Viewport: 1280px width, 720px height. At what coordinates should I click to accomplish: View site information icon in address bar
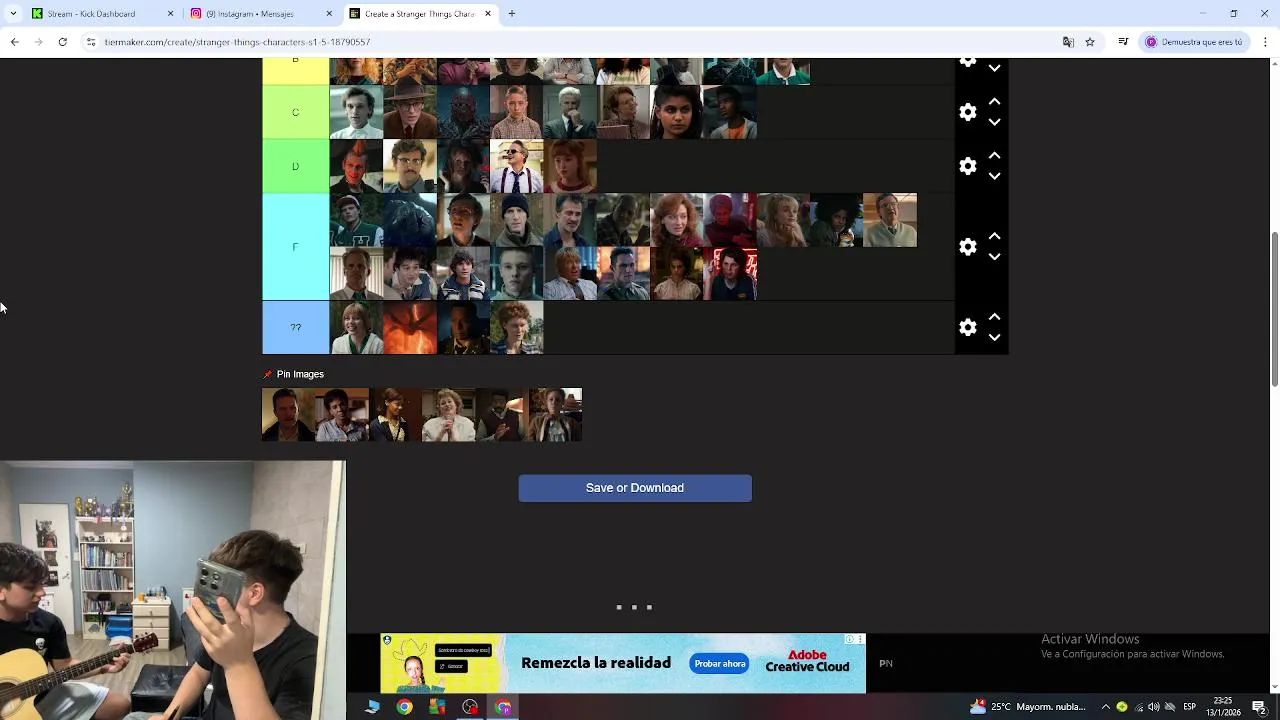click(x=91, y=42)
